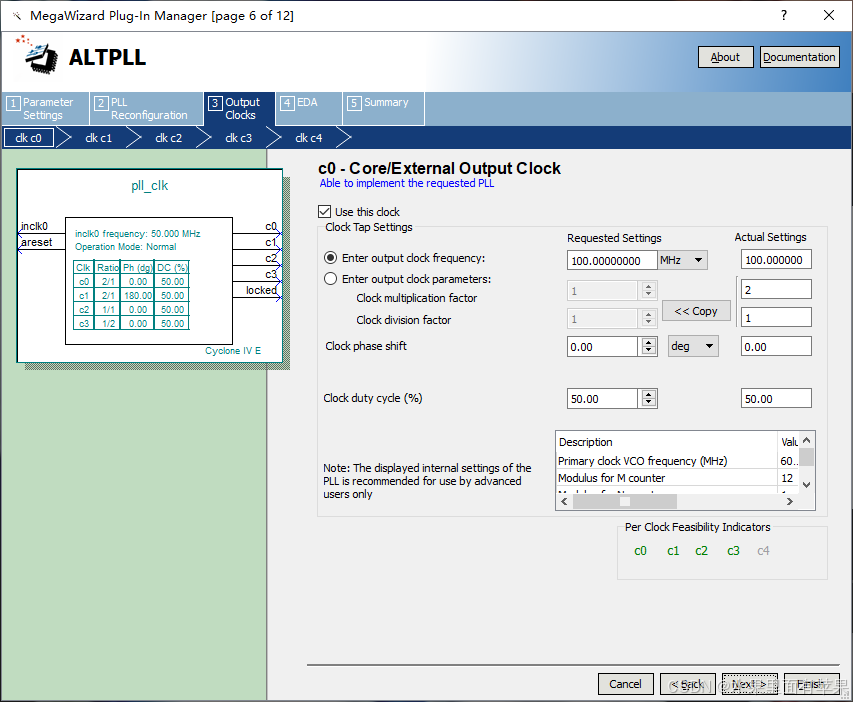The image size is (853, 702).
Task: Click left arrow of horizontal scrollbar
Action: click(x=564, y=501)
